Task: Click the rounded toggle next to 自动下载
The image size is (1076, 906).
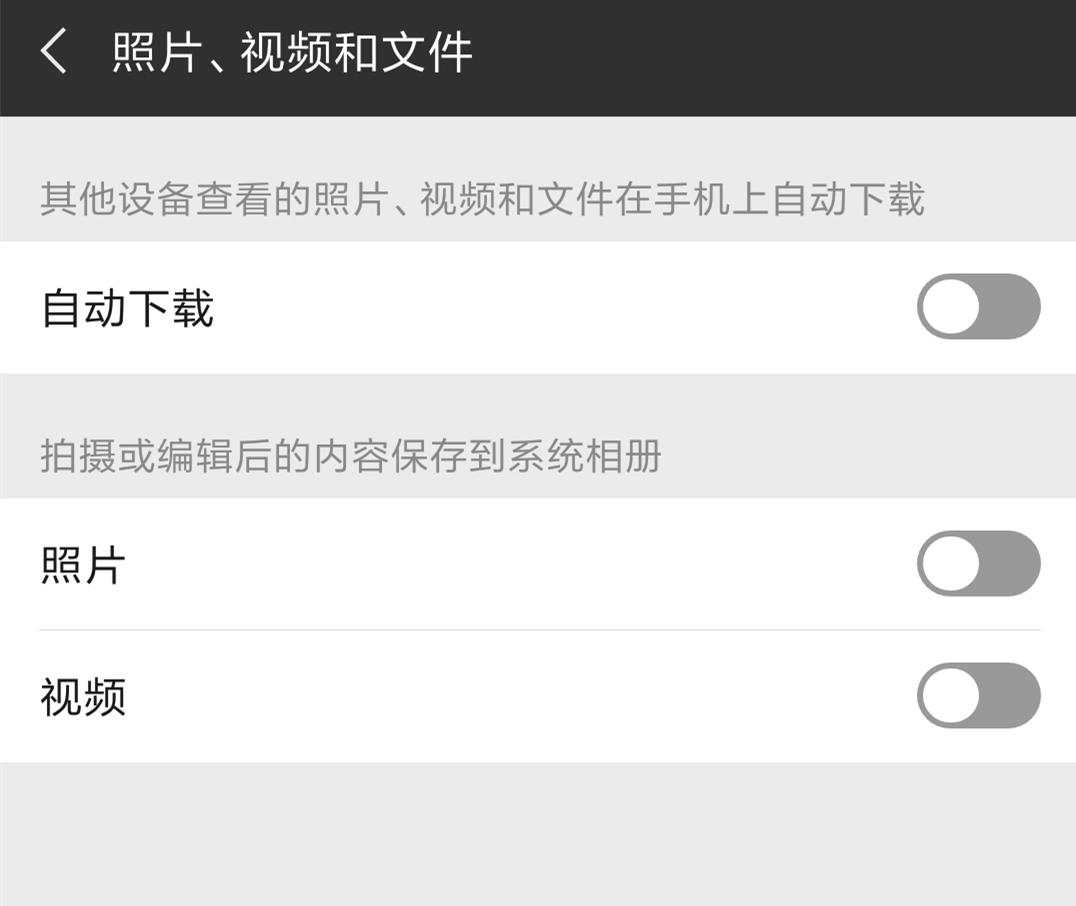Action: pyautogui.click(x=977, y=307)
